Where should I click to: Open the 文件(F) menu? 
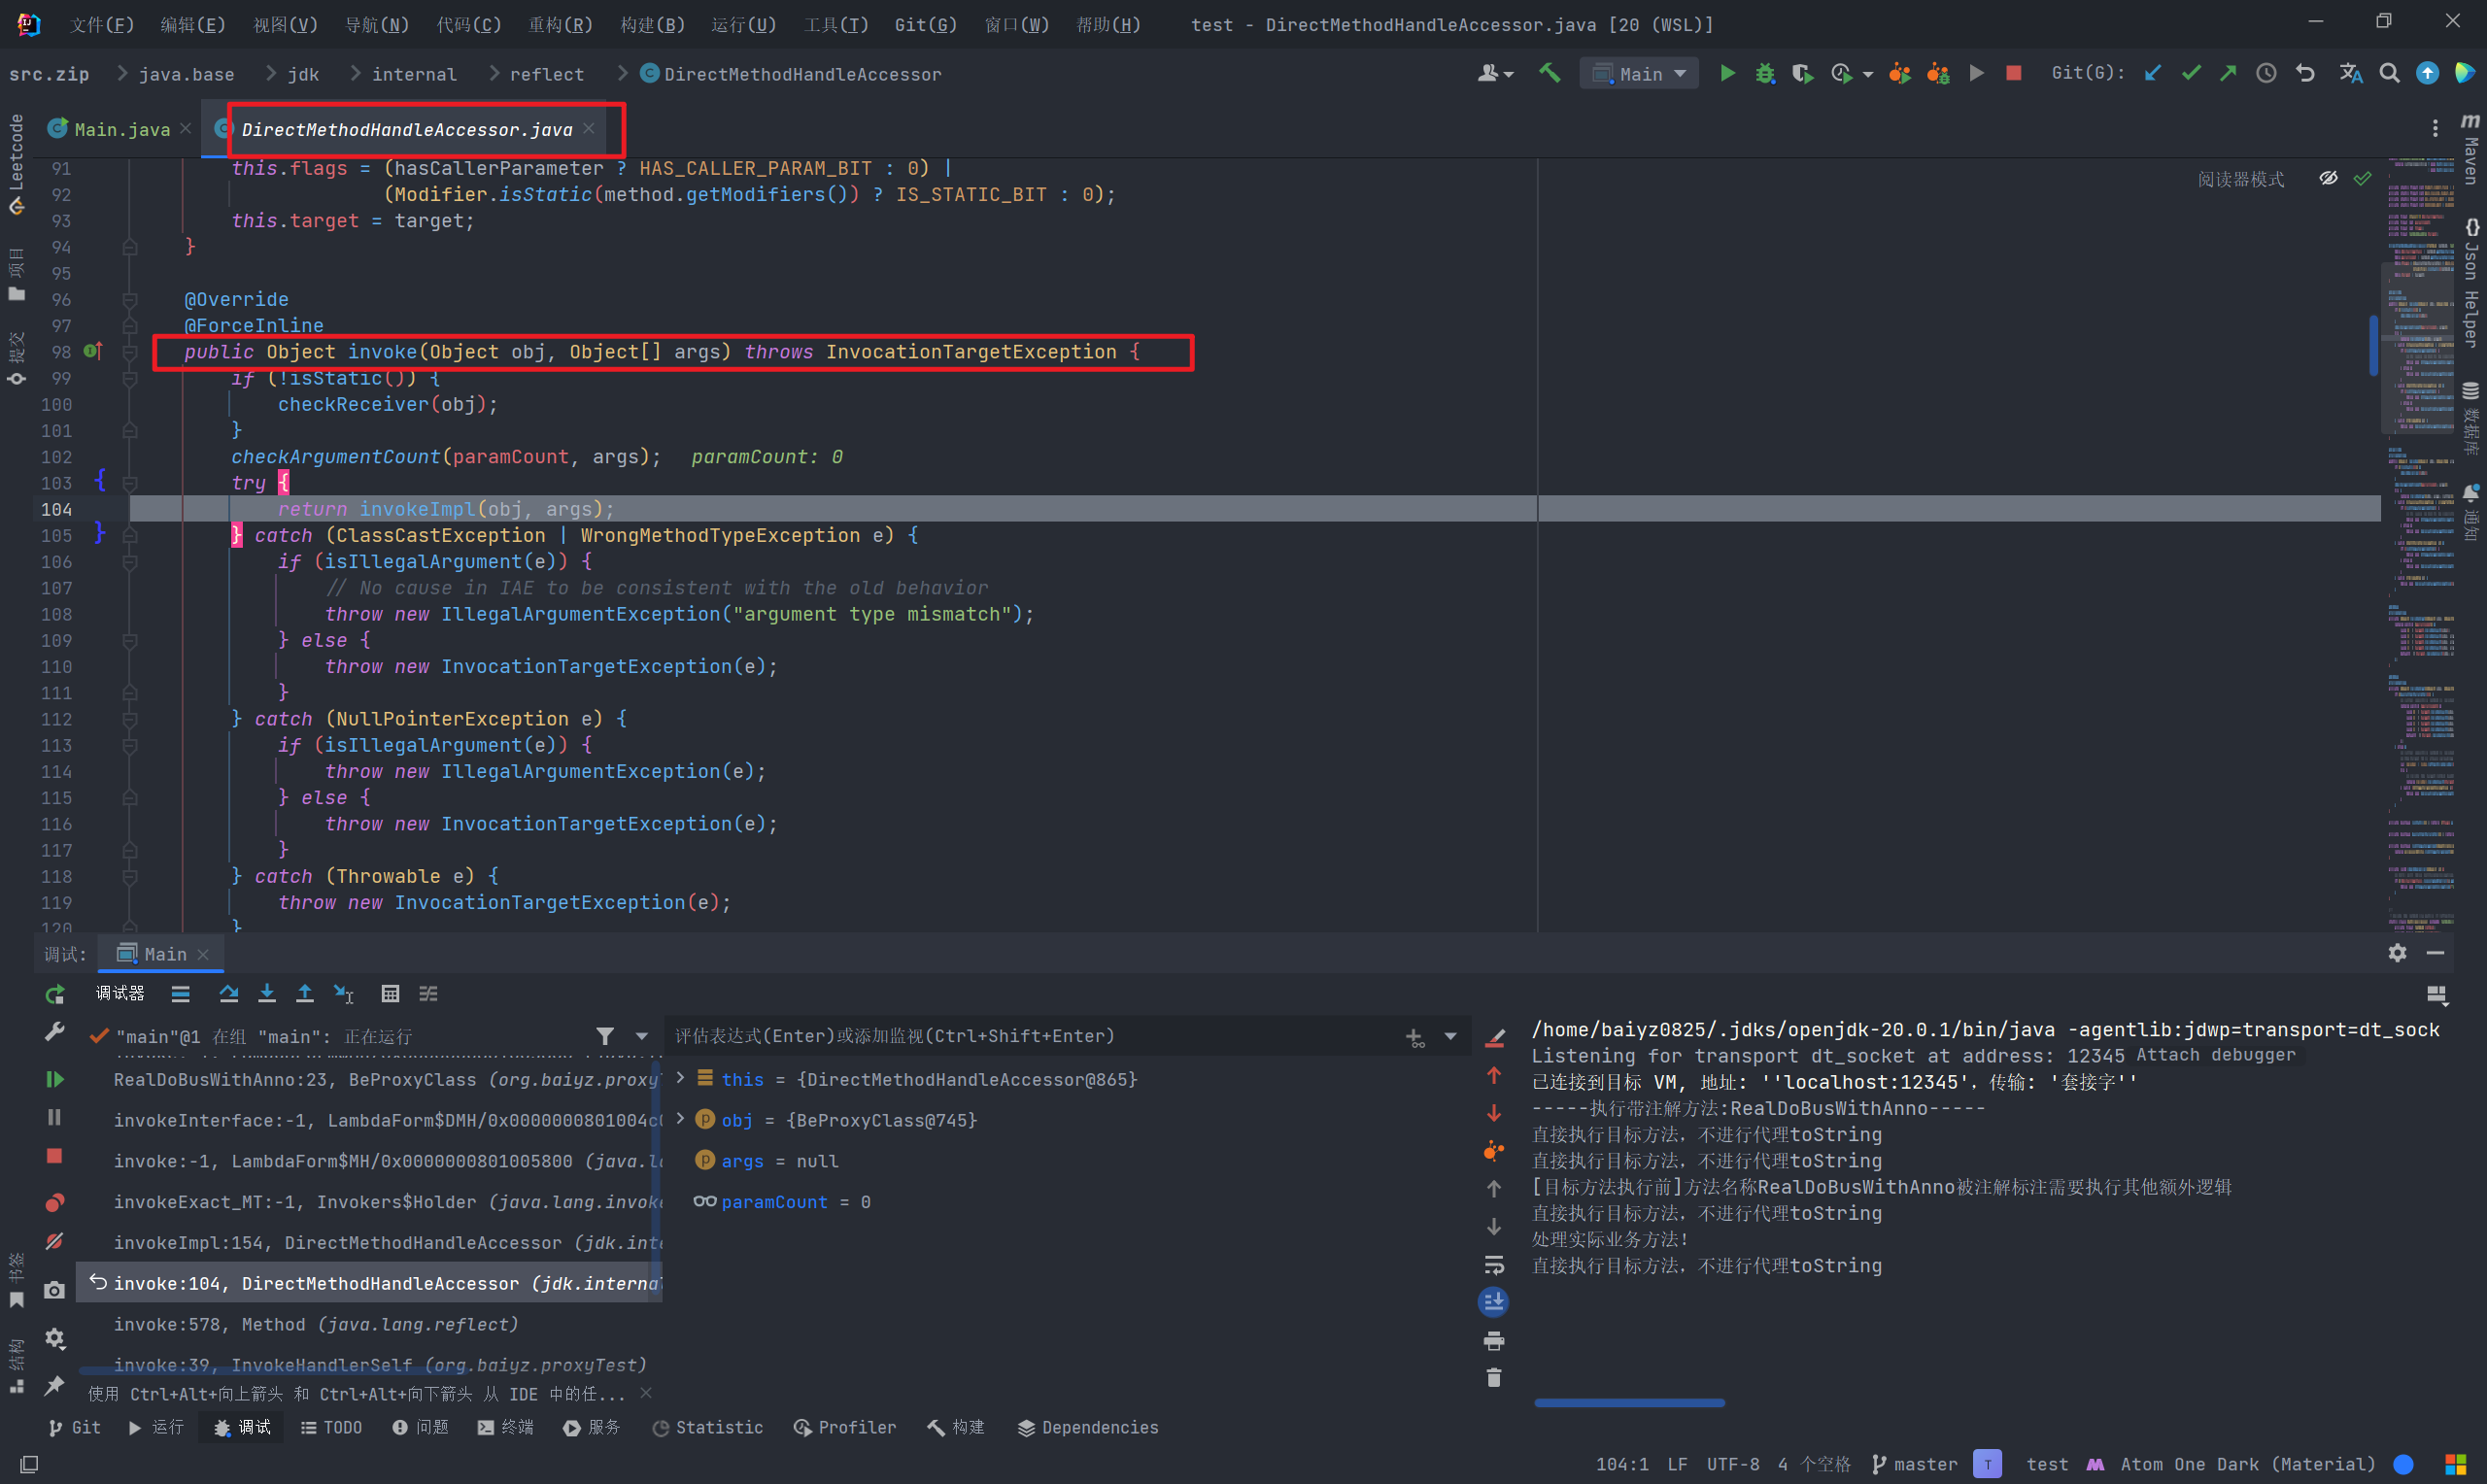(x=101, y=24)
